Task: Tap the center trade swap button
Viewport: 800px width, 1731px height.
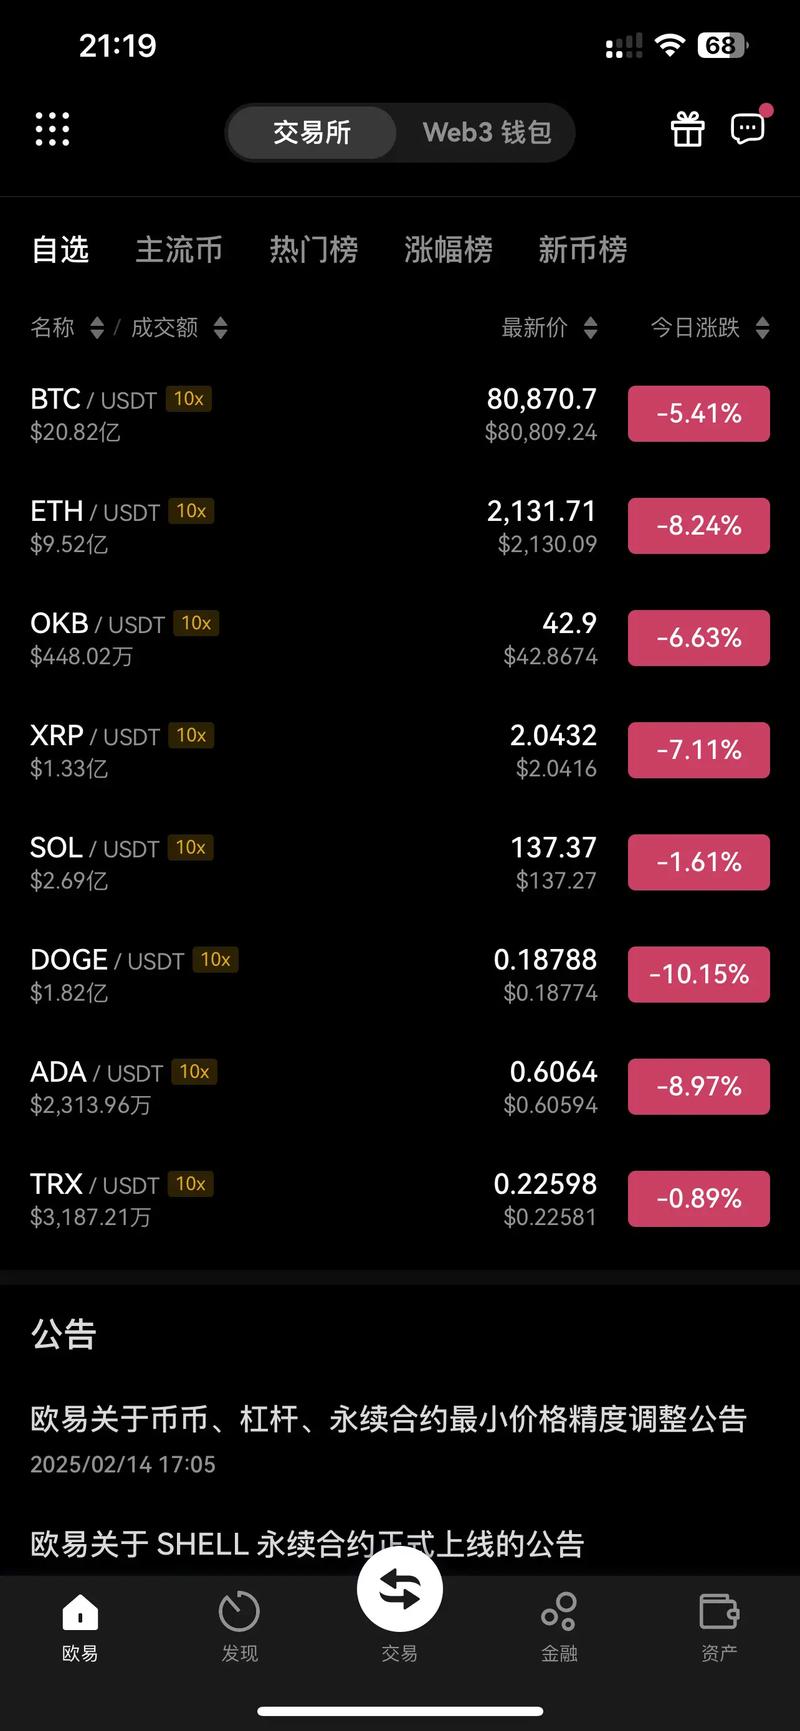Action: 400,1590
